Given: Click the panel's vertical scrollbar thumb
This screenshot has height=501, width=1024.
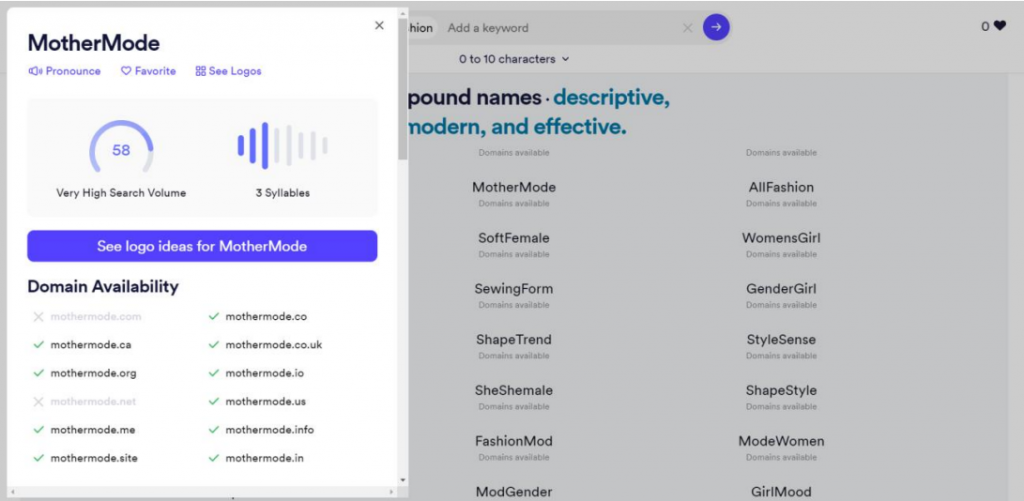Looking at the screenshot, I should point(403,89).
